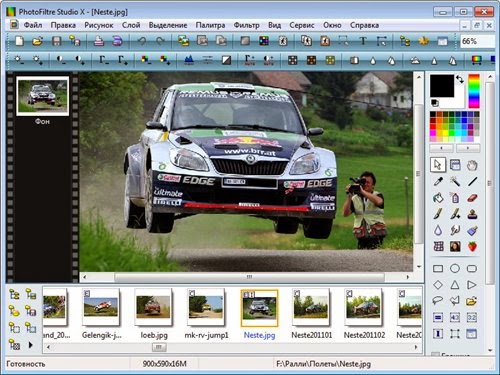This screenshot has width=500, height=375.
Task: Click the increase brightness icon
Action: pos(38,60)
